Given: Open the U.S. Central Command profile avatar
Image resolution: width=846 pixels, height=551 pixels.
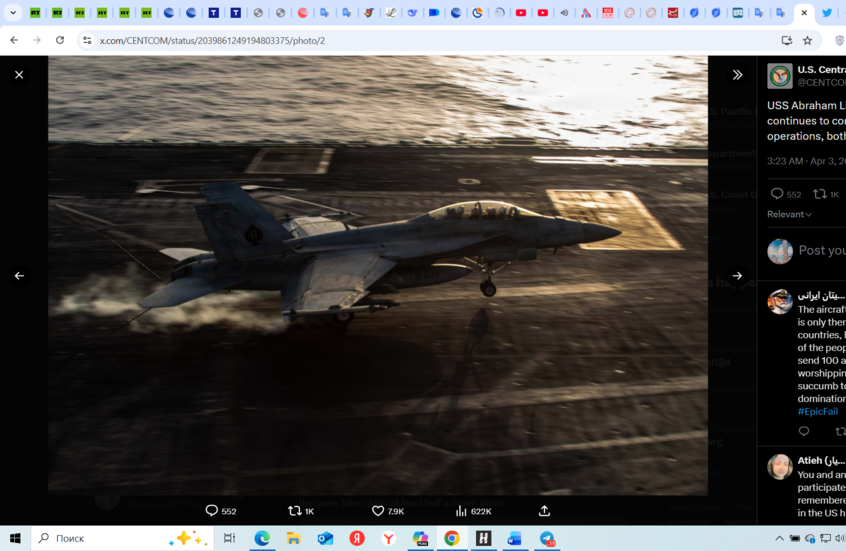Looking at the screenshot, I should [x=780, y=76].
